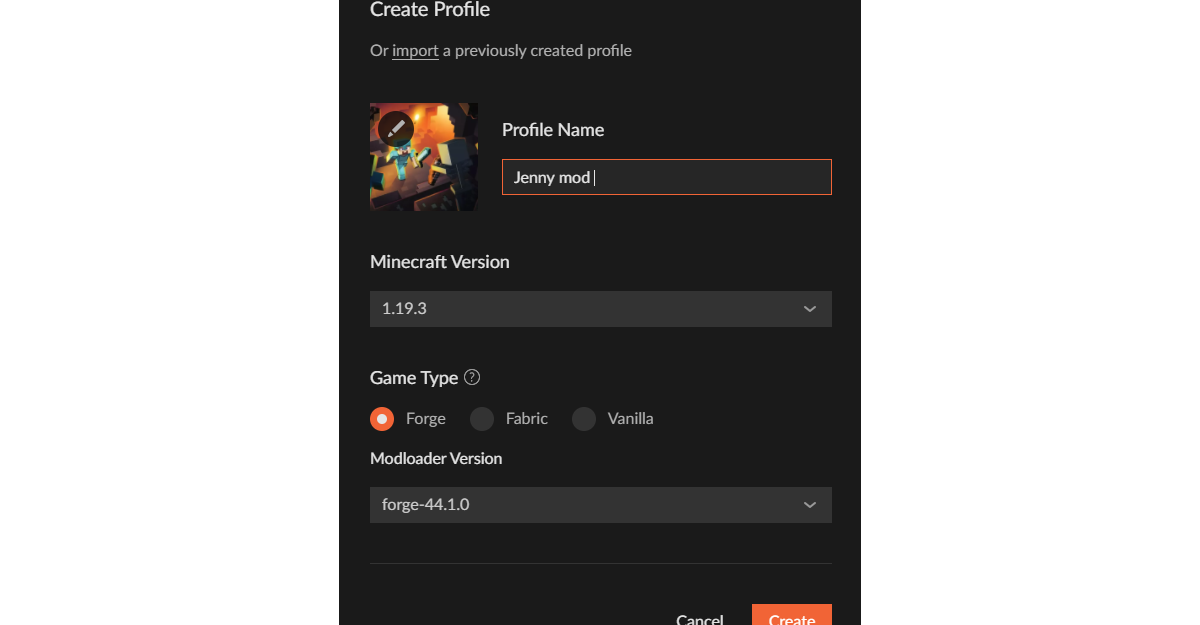
Task: Click the Game Type help question-mark icon
Action: [473, 377]
